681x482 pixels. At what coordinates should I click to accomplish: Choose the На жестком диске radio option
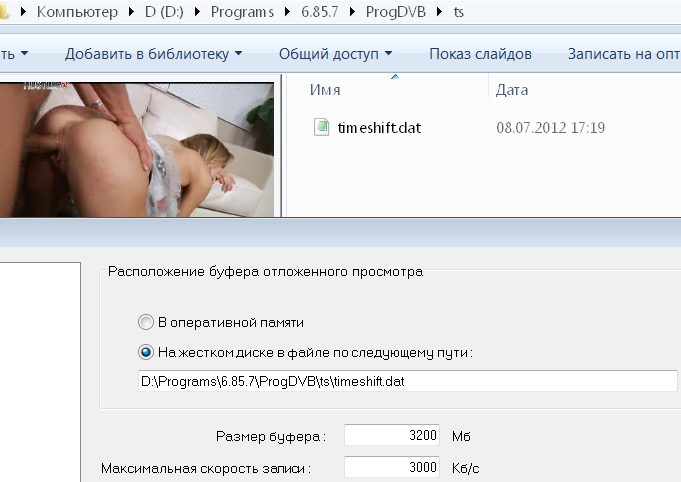pos(145,352)
